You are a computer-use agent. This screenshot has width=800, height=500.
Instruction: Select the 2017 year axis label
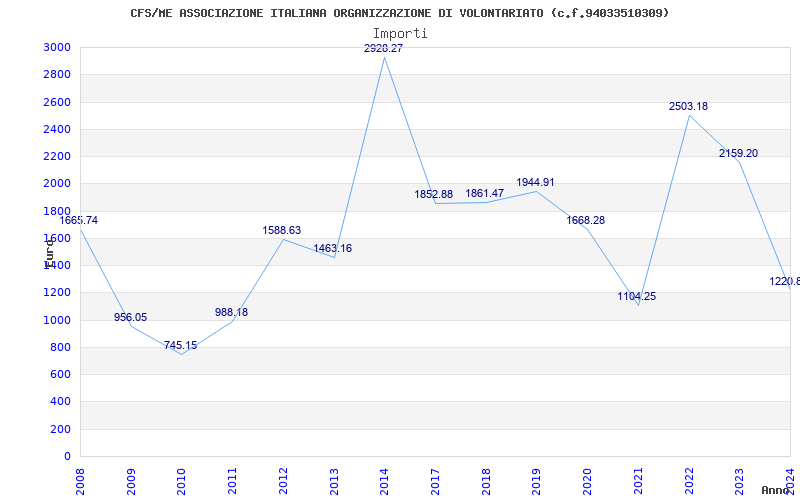coord(435,482)
